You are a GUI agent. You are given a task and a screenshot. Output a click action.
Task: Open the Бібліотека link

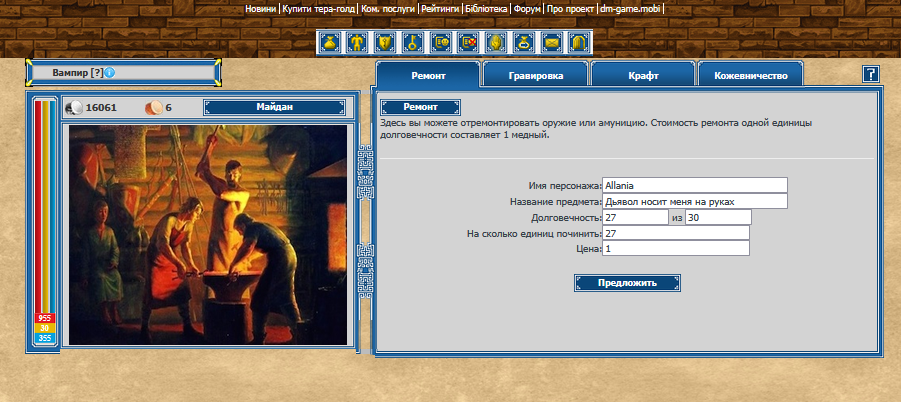pos(486,9)
